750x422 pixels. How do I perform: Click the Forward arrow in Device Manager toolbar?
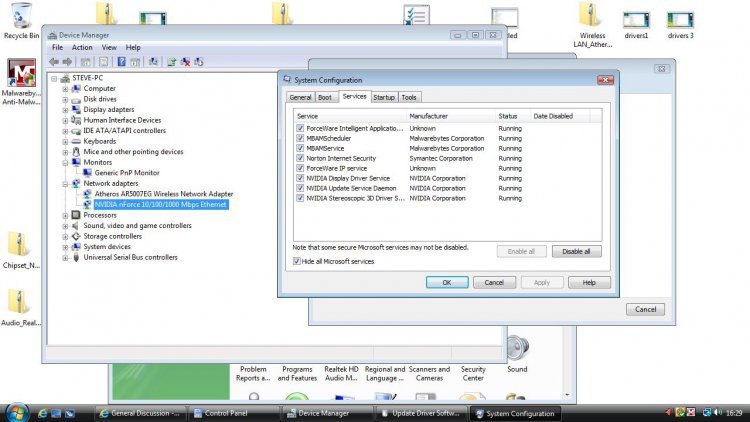[x=67, y=62]
